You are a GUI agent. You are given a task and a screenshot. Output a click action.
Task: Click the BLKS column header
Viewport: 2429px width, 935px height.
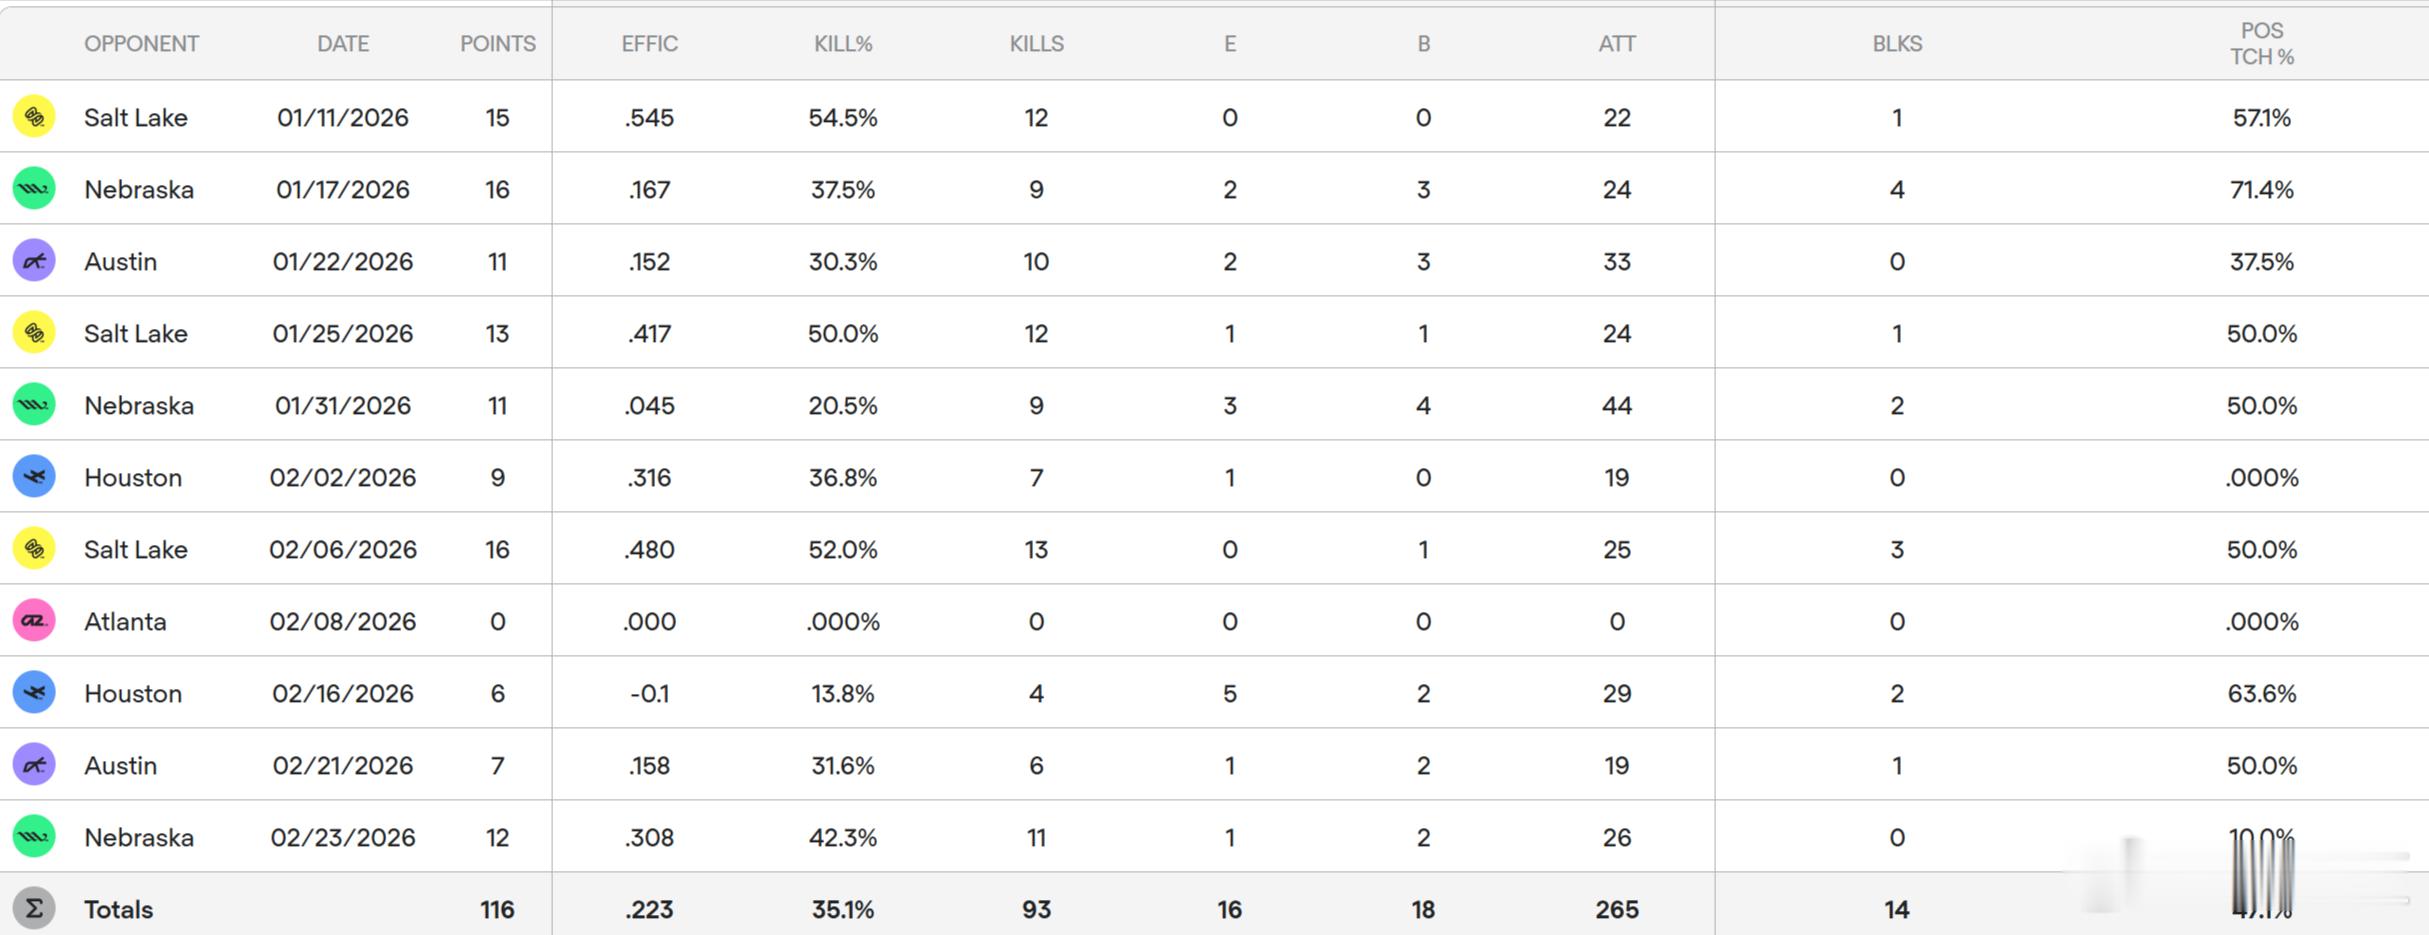click(x=1896, y=44)
